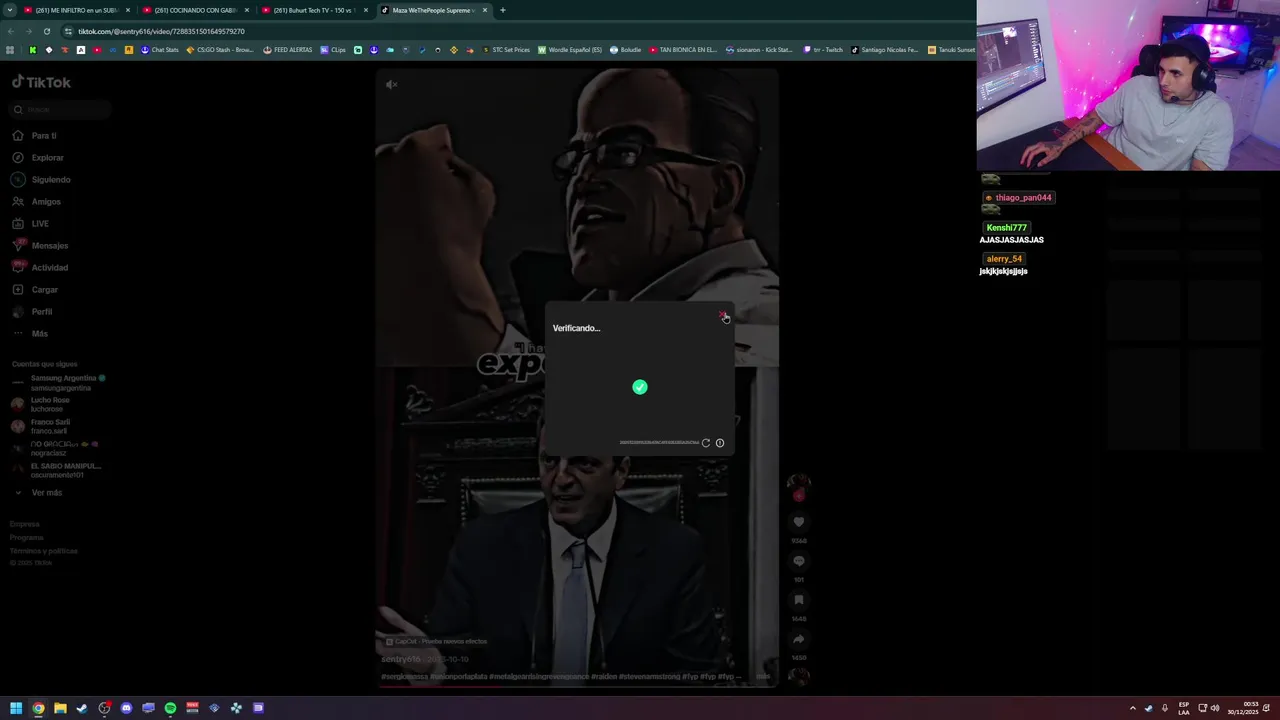Open the Tanuki Sunset bookmark
This screenshot has height=720, width=1280.
pyautogui.click(x=951, y=50)
